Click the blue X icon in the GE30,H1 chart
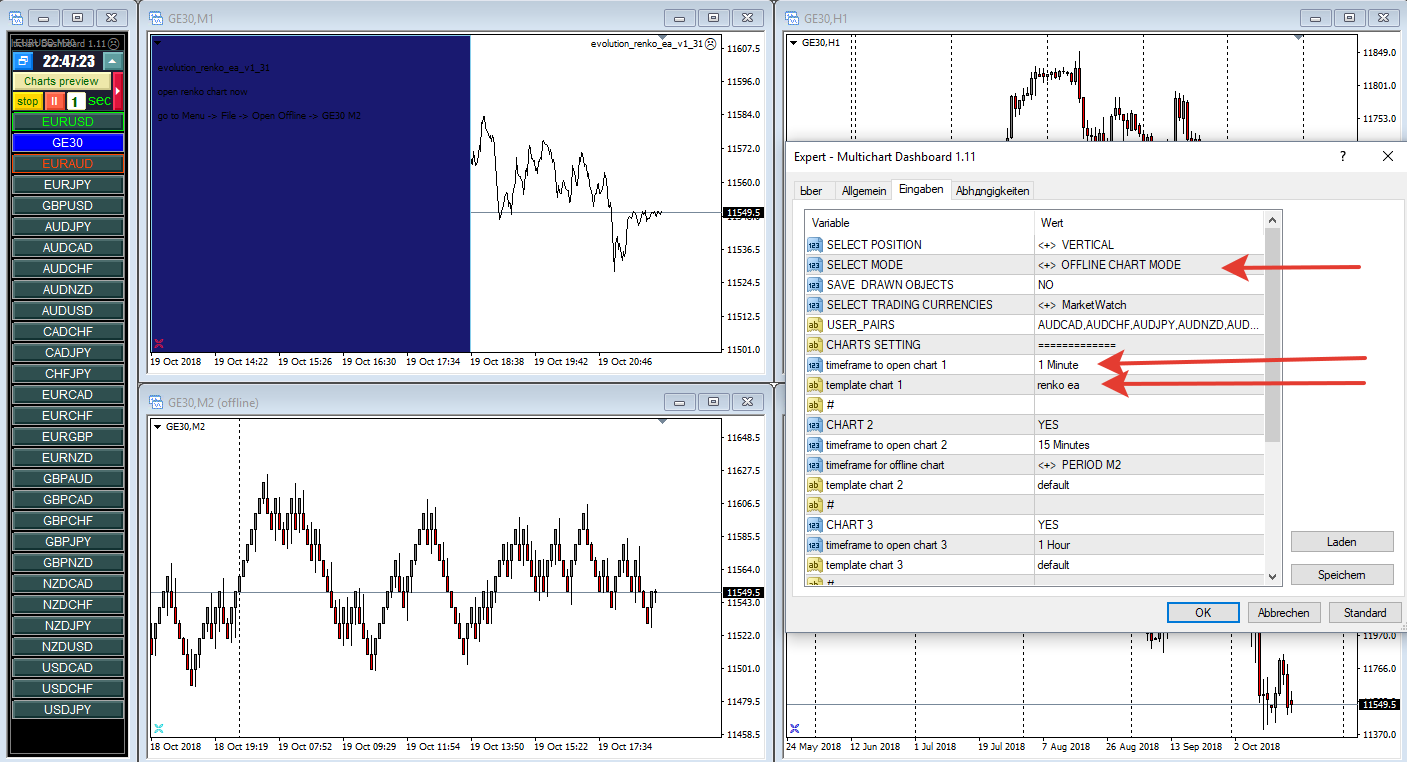The height and width of the screenshot is (762, 1407). tap(794, 727)
